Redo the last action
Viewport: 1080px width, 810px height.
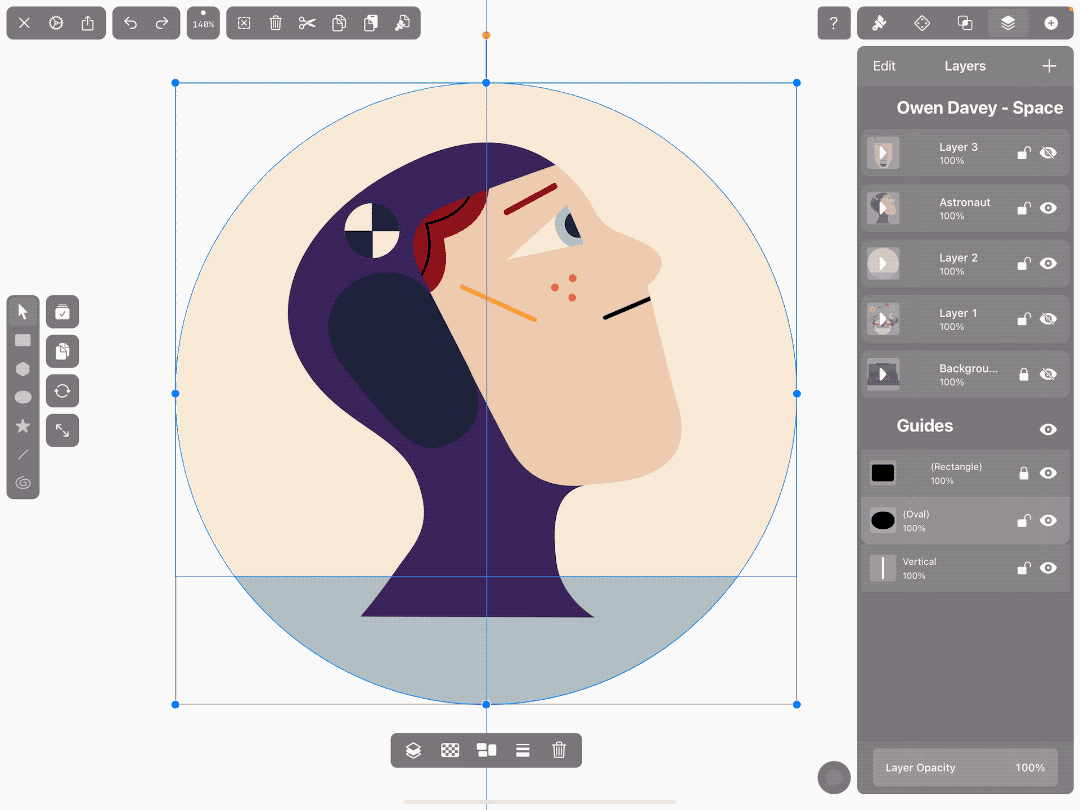coord(162,23)
